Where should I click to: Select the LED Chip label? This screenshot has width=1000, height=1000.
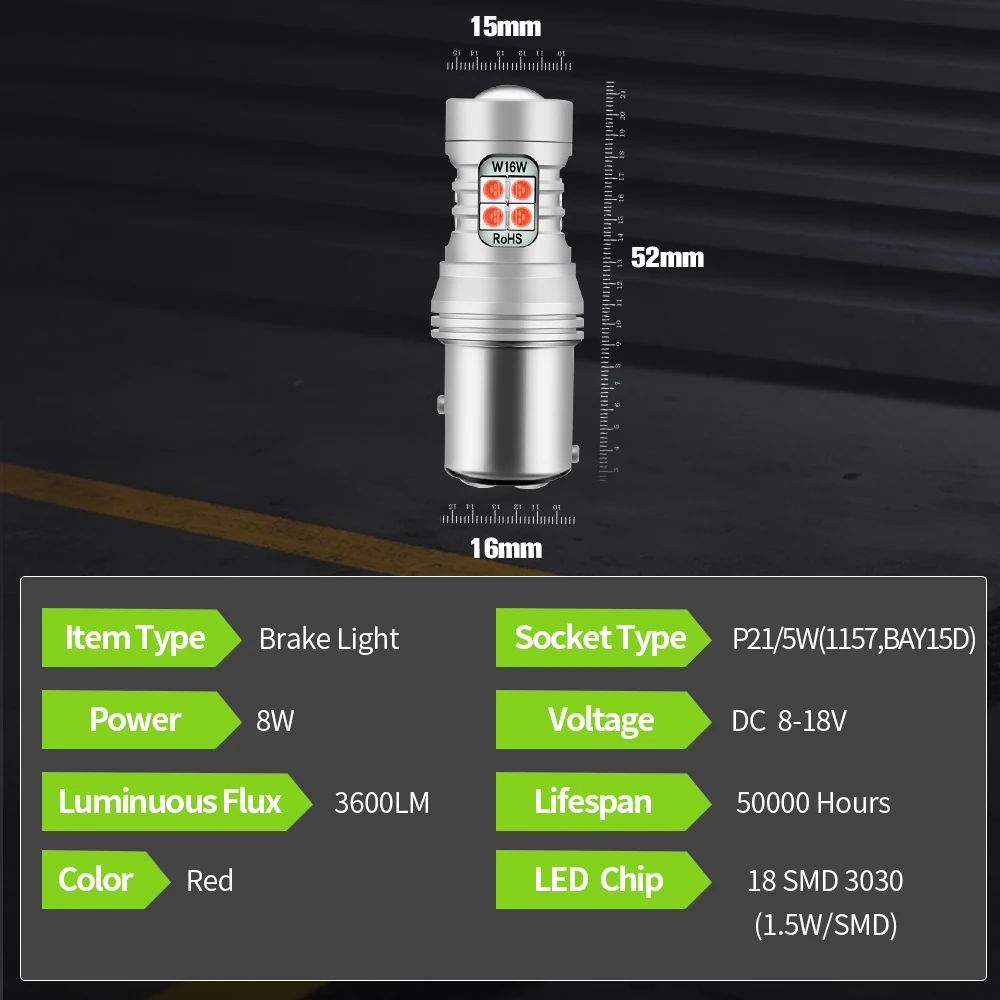(603, 879)
